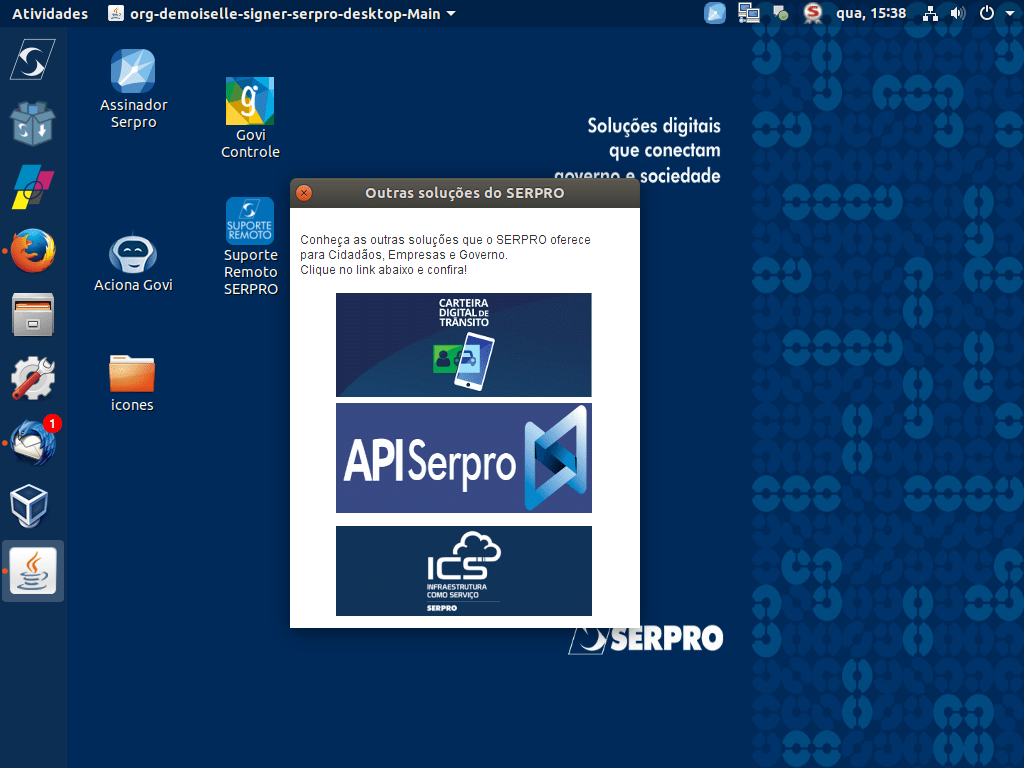Click the Assinador tray icon in top bar

click(x=714, y=13)
